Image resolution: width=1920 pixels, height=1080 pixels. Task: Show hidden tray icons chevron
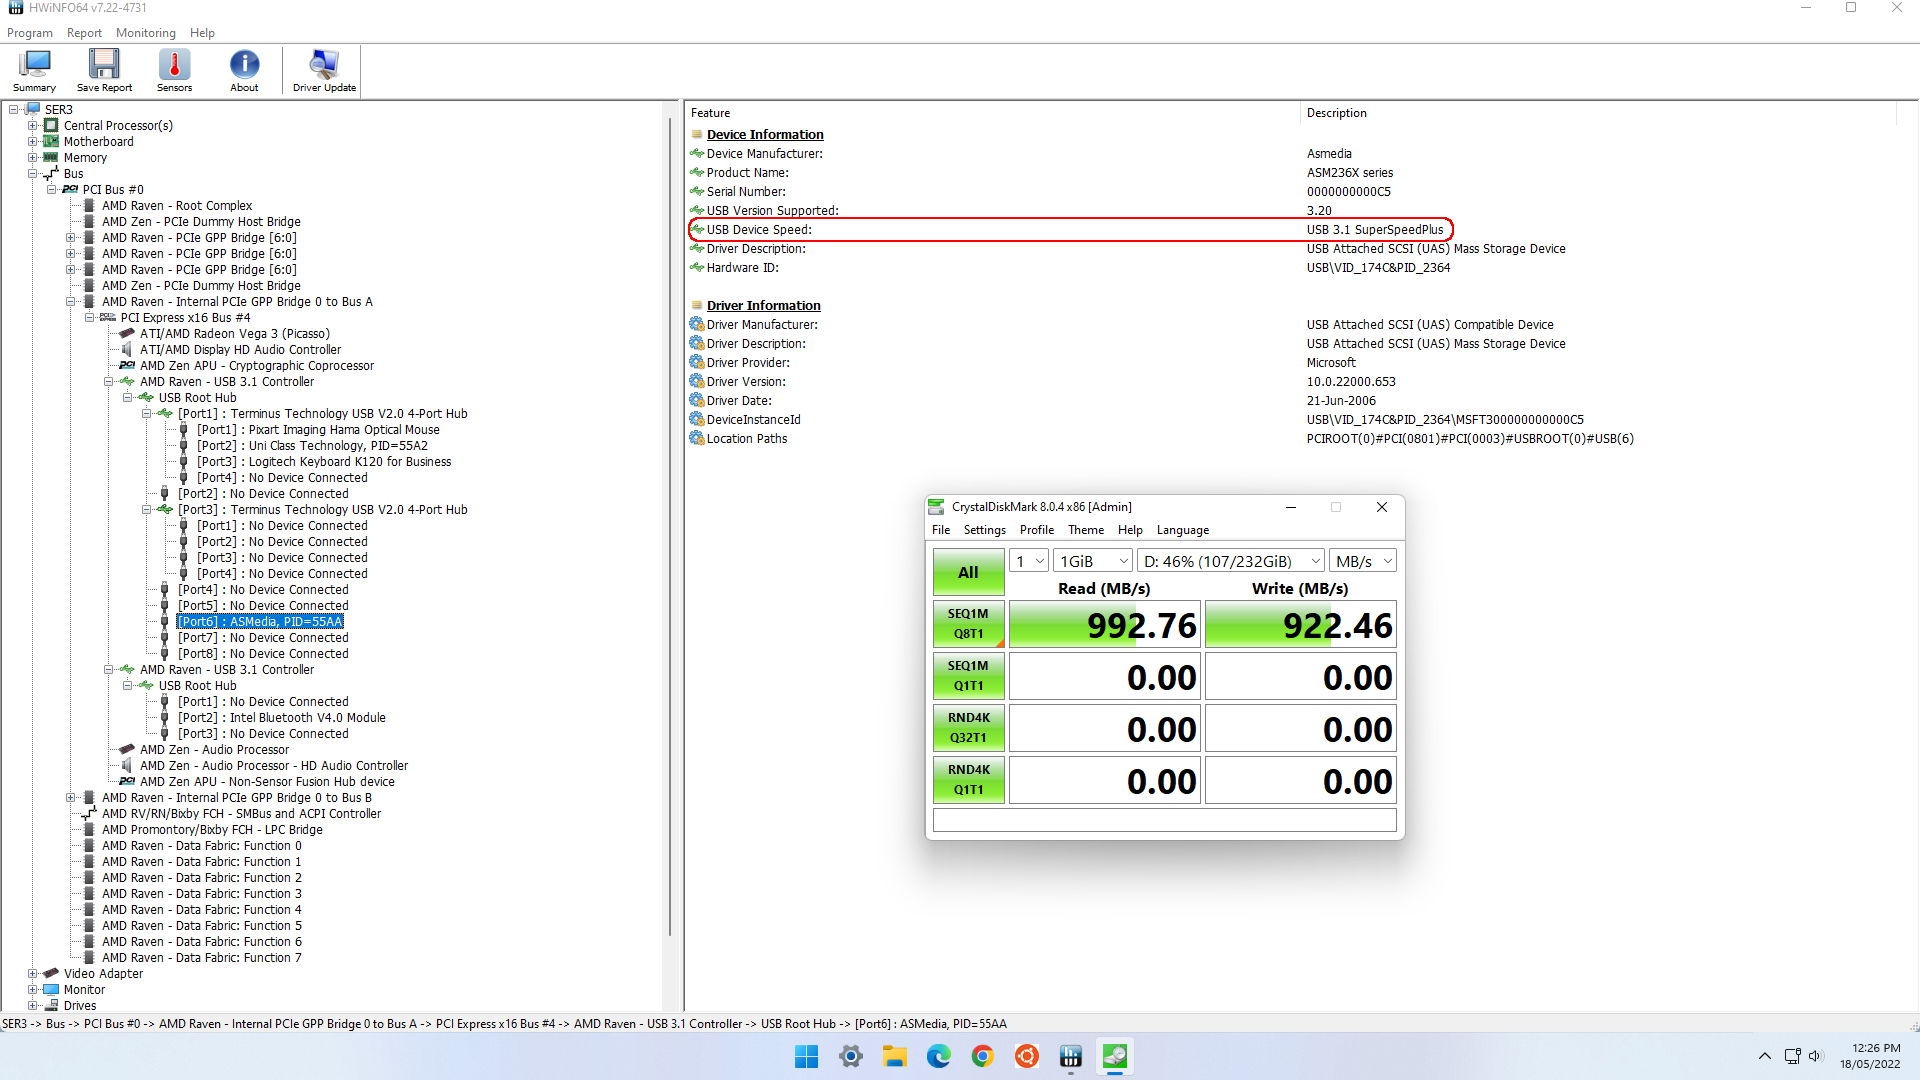[x=1764, y=1056]
